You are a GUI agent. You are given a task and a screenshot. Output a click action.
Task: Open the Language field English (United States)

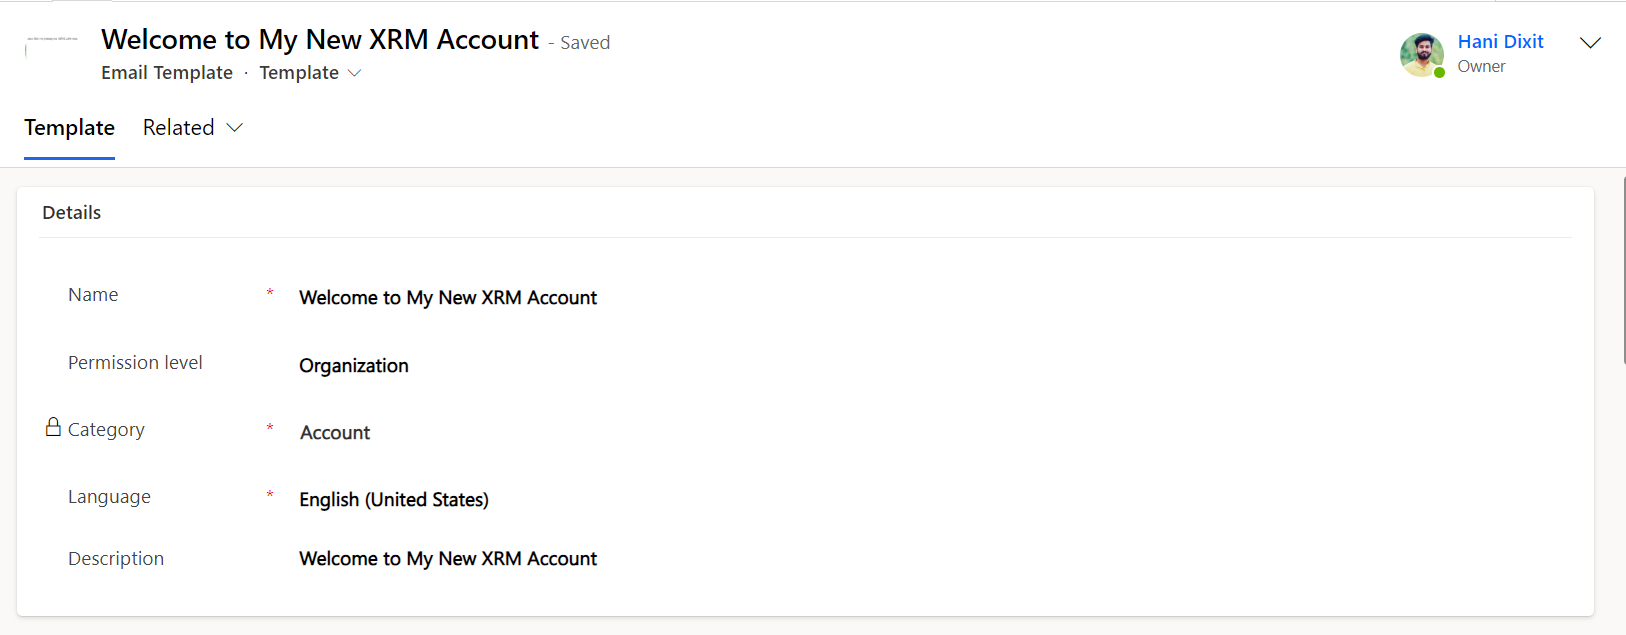pyautogui.click(x=394, y=500)
